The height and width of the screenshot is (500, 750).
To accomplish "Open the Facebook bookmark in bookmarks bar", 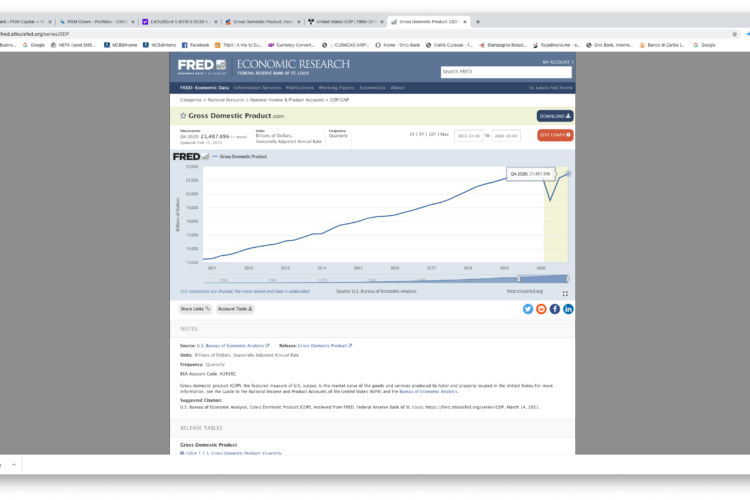I will coord(199,44).
